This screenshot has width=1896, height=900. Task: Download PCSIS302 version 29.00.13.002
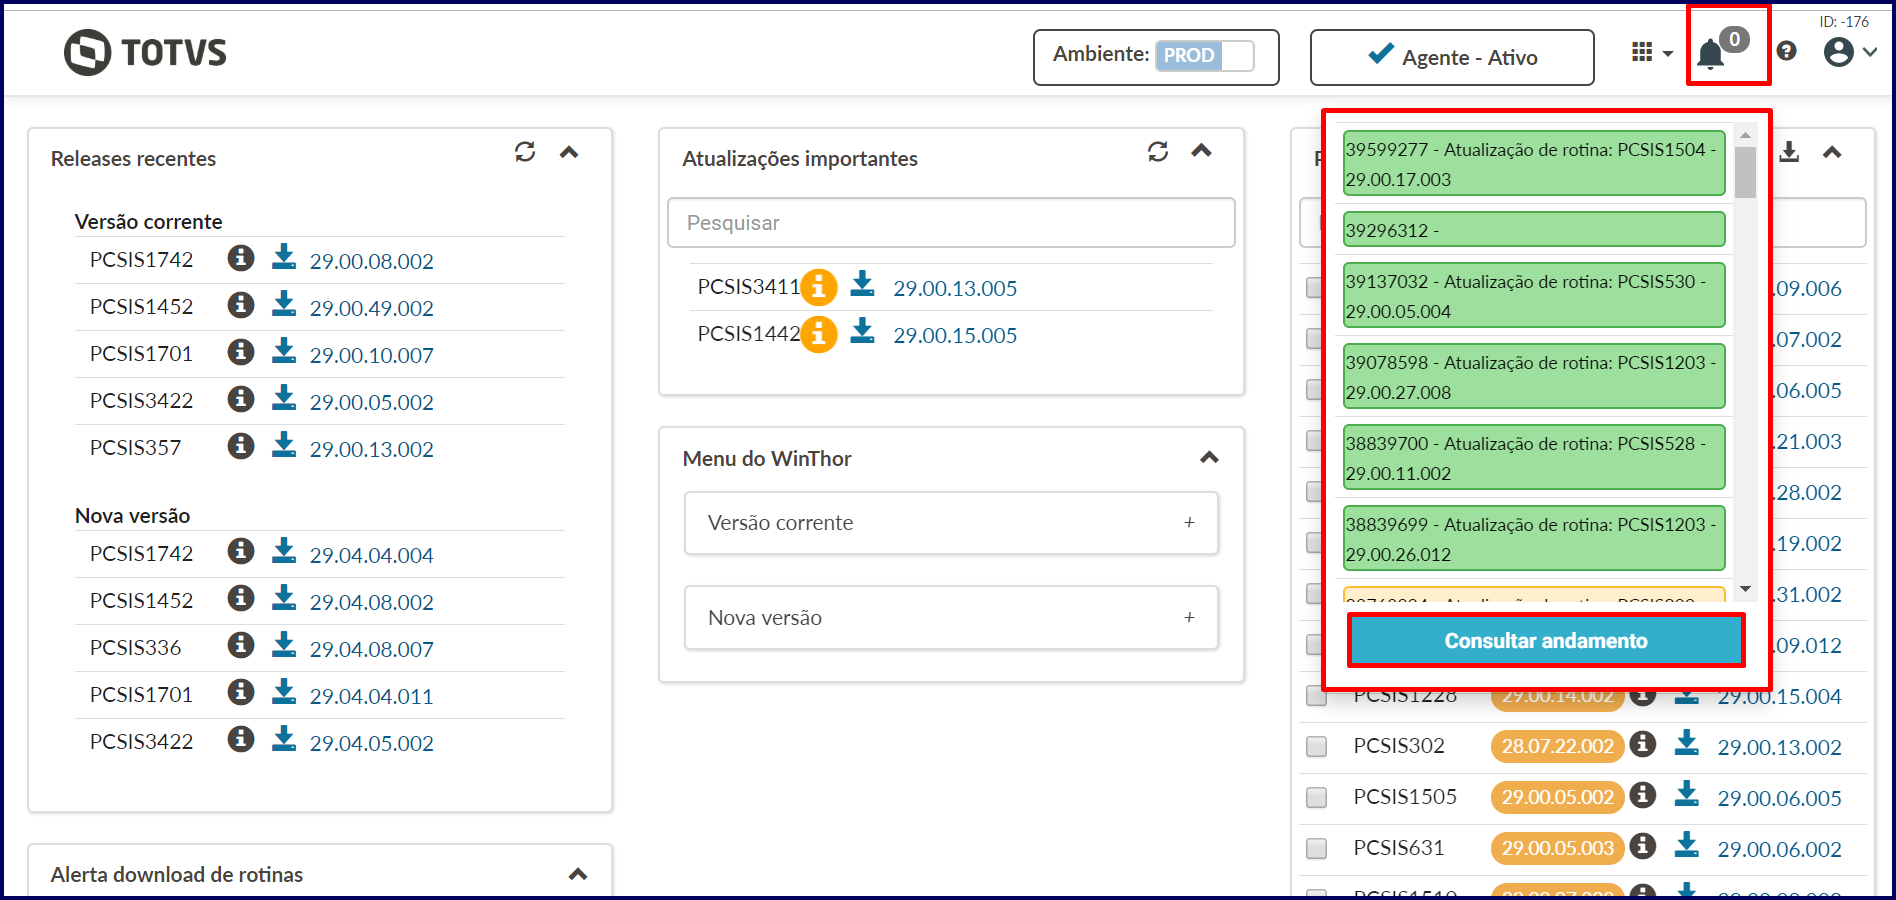[1687, 743]
